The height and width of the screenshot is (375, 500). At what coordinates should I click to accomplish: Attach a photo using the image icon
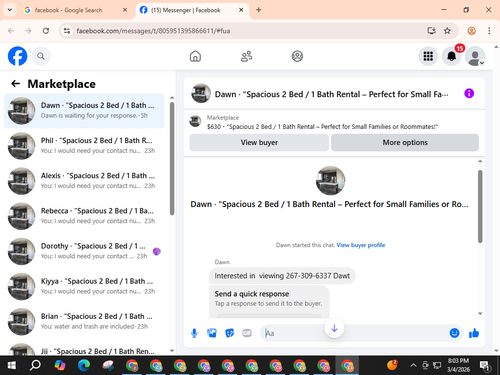pos(212,333)
